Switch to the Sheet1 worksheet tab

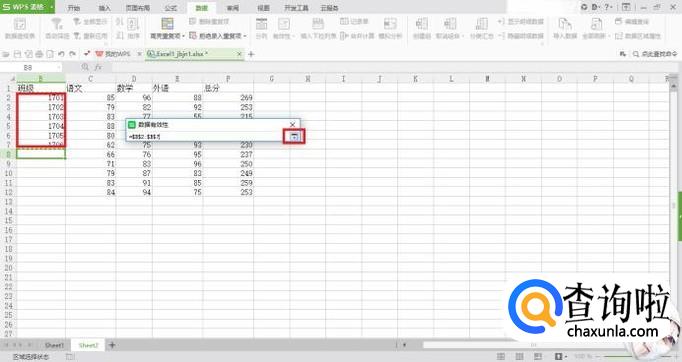tap(55, 345)
